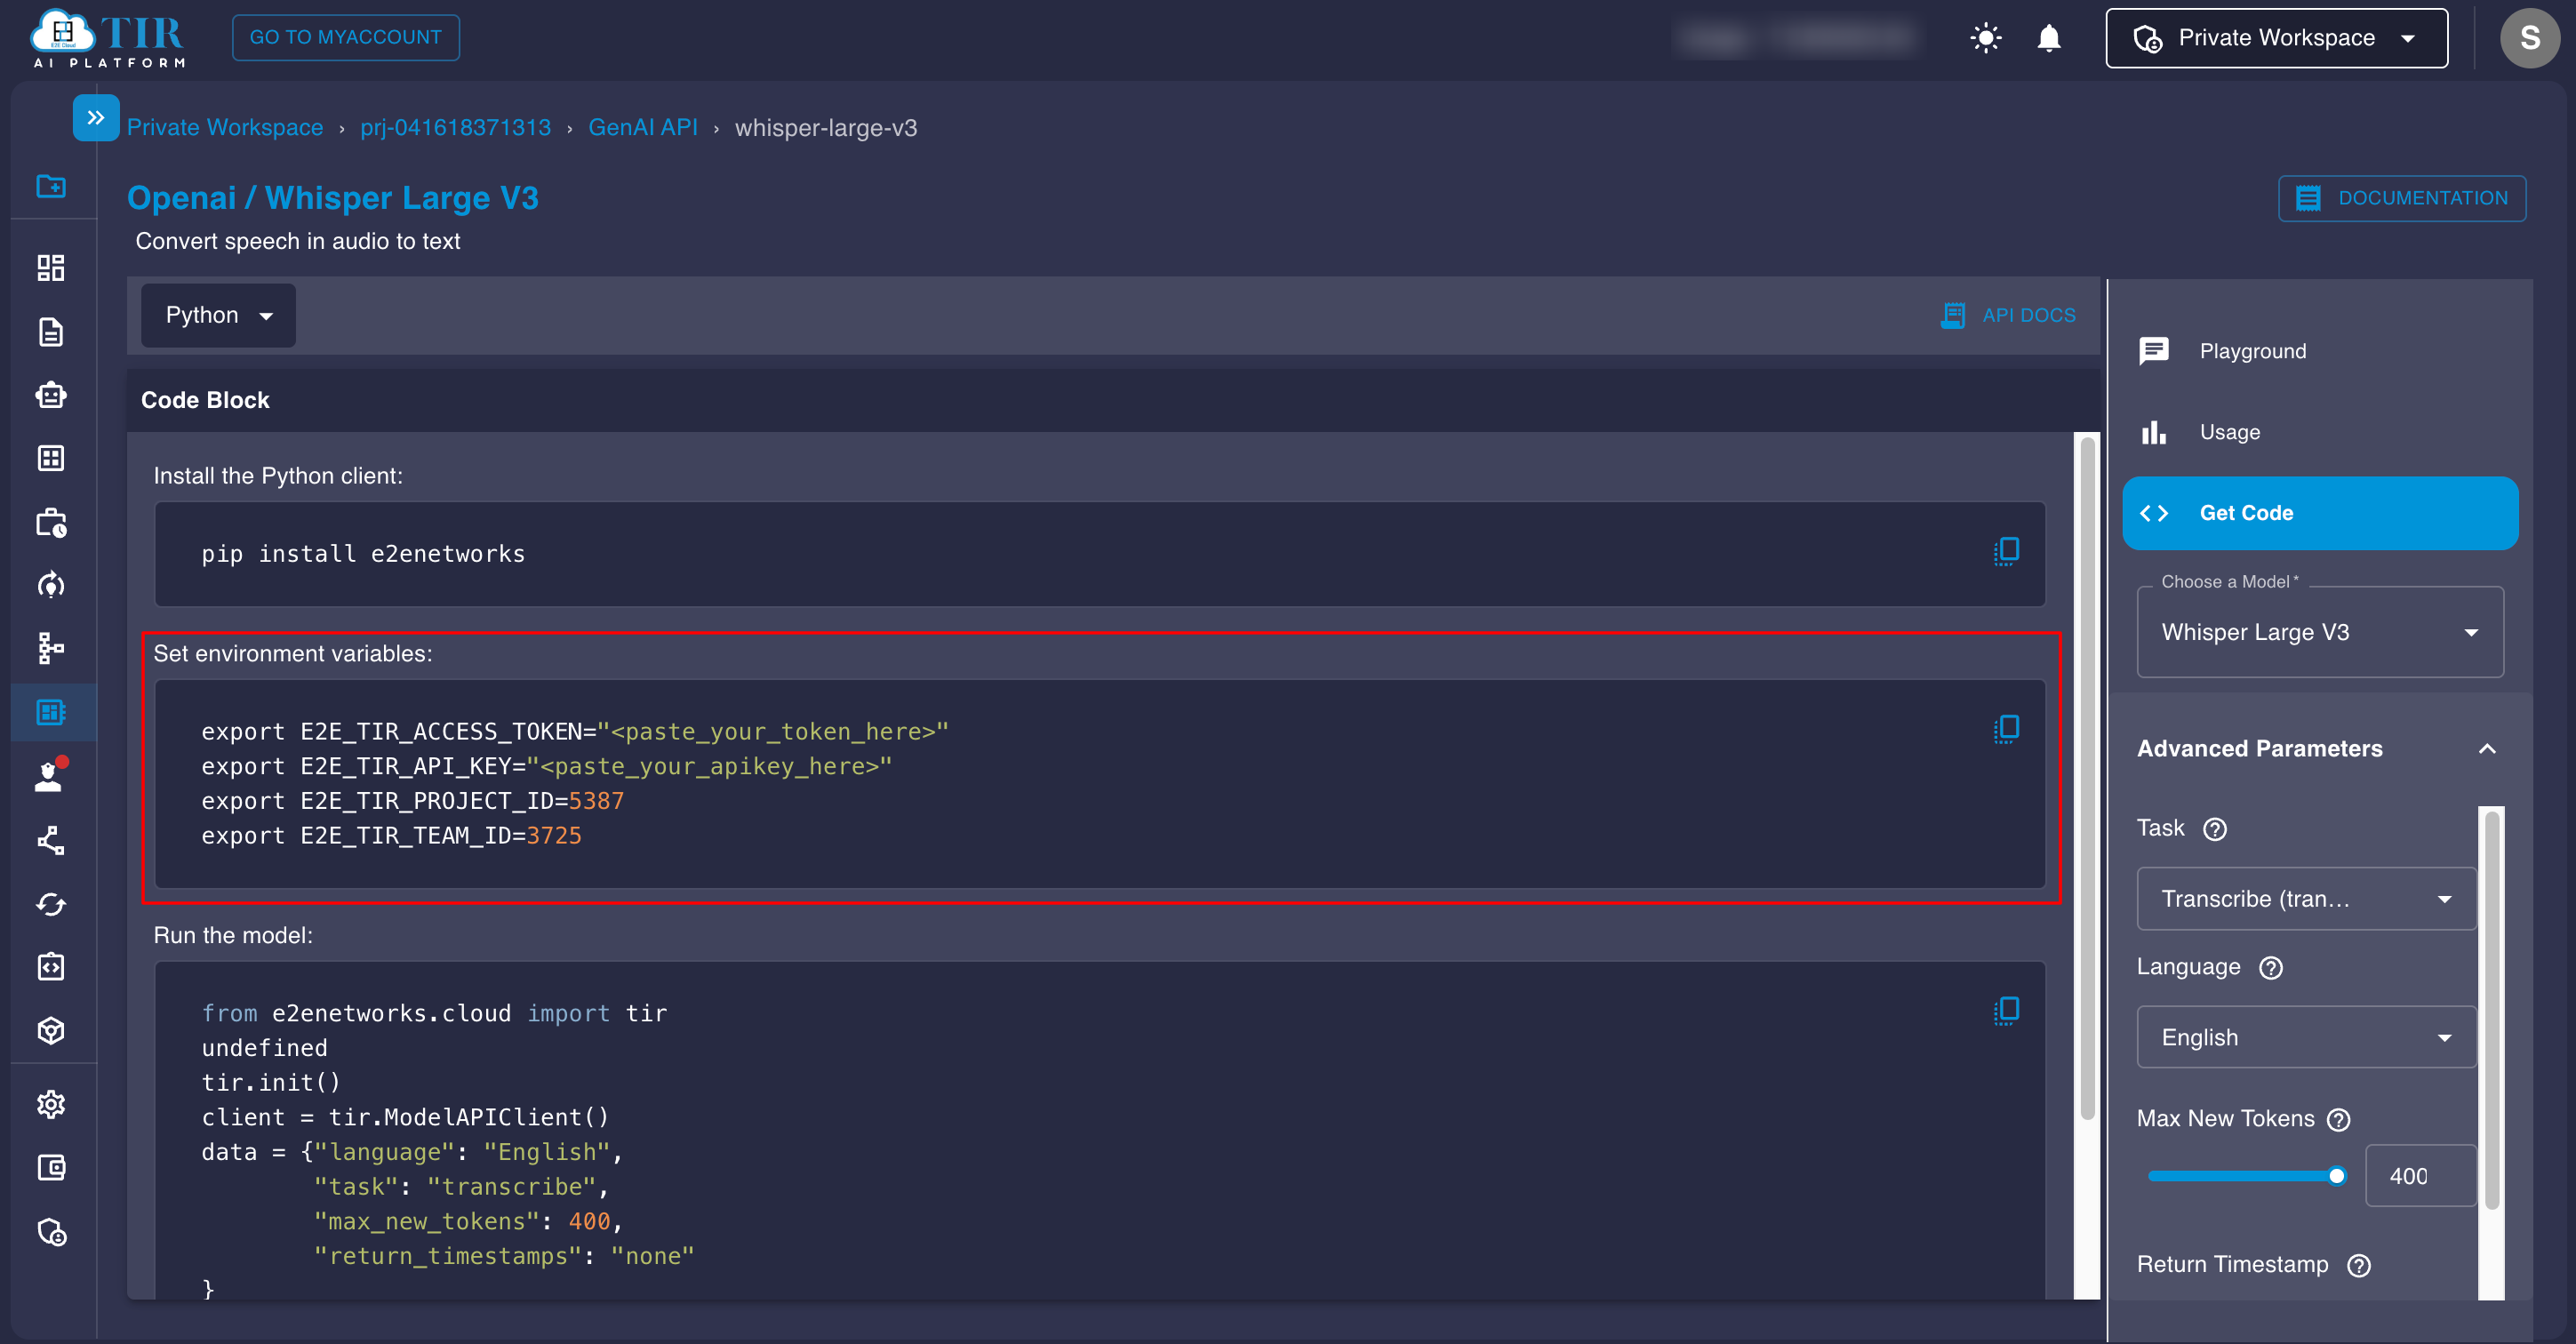2576x1344 pixels.
Task: Open the robot agent icon in sidebar
Action: (51, 395)
